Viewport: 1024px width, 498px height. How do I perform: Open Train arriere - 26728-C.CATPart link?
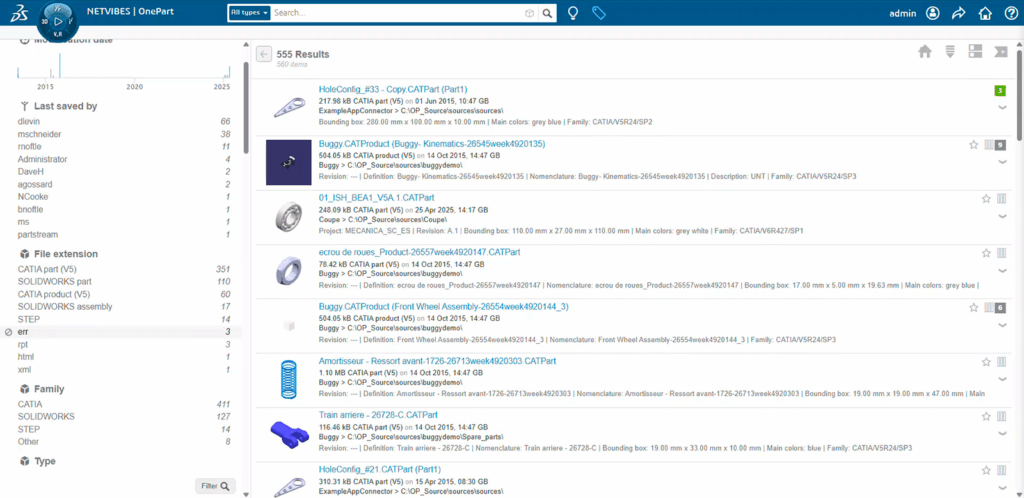click(x=378, y=414)
